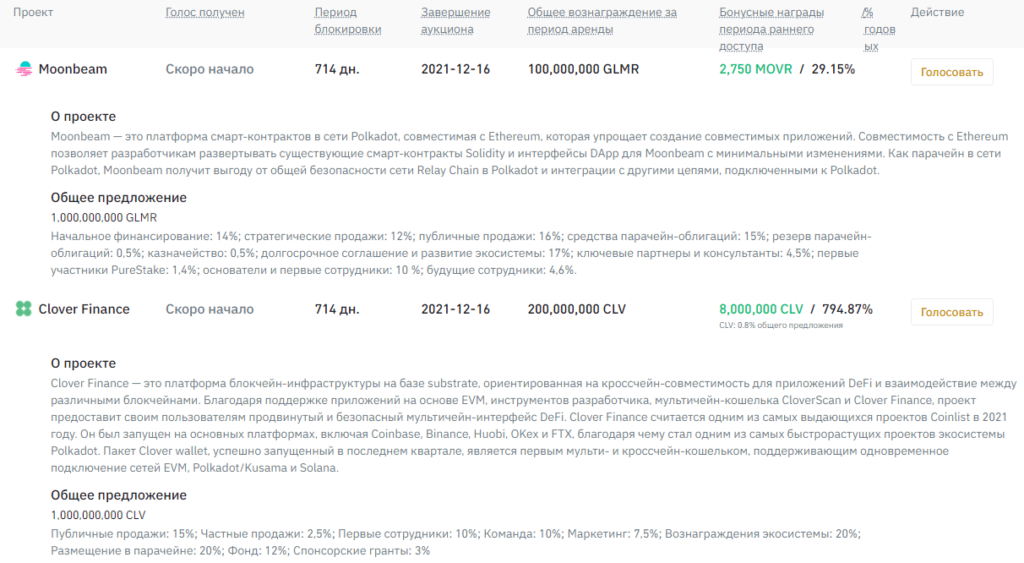Click the green 2,750 MOVR bonus value
Image resolution: width=1024 pixels, height=563 pixels.
coord(755,70)
